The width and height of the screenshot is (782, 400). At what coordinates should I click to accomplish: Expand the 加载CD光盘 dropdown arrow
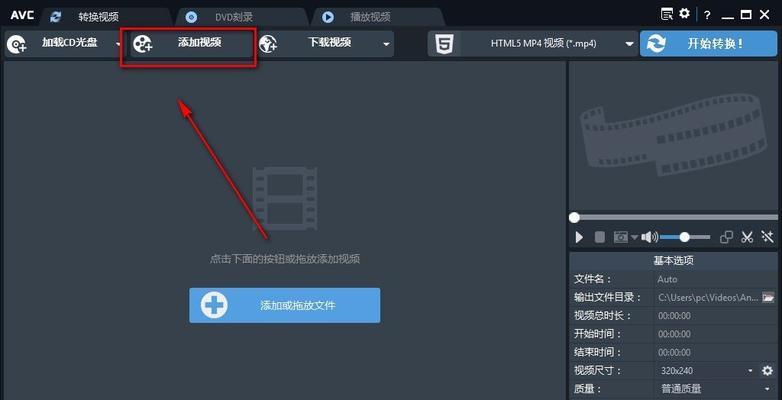click(119, 44)
